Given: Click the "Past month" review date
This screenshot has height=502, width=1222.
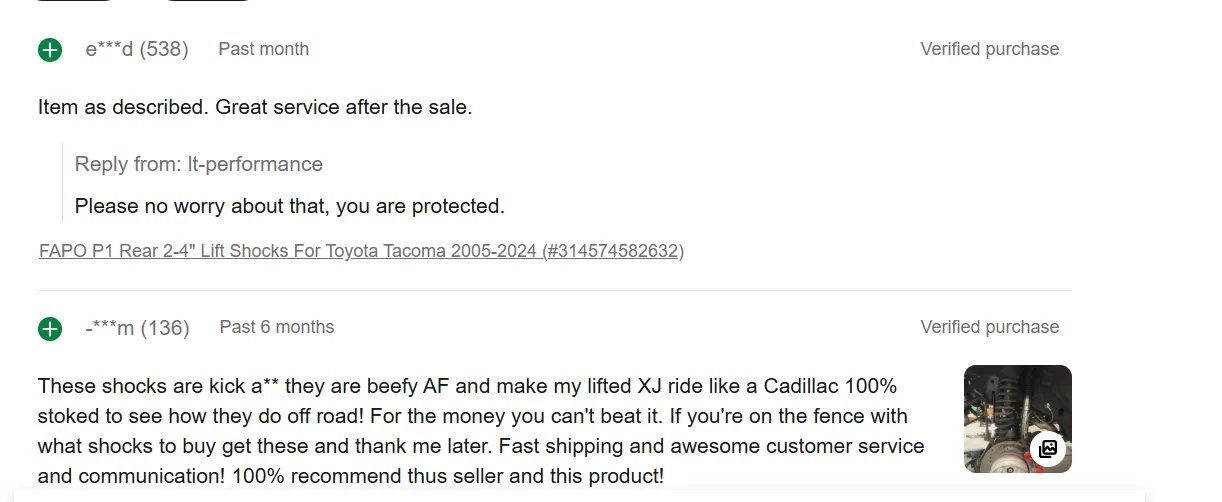Looking at the screenshot, I should coord(263,49).
